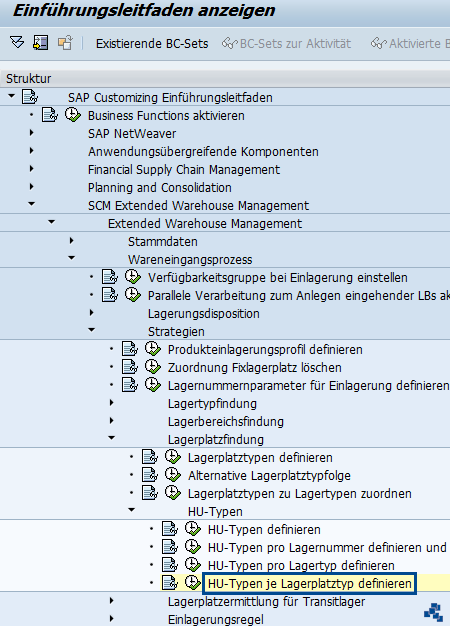Execute clock icon for Lagernummernparameter für Einlagerung
This screenshot has height=626, width=450.
153,384
